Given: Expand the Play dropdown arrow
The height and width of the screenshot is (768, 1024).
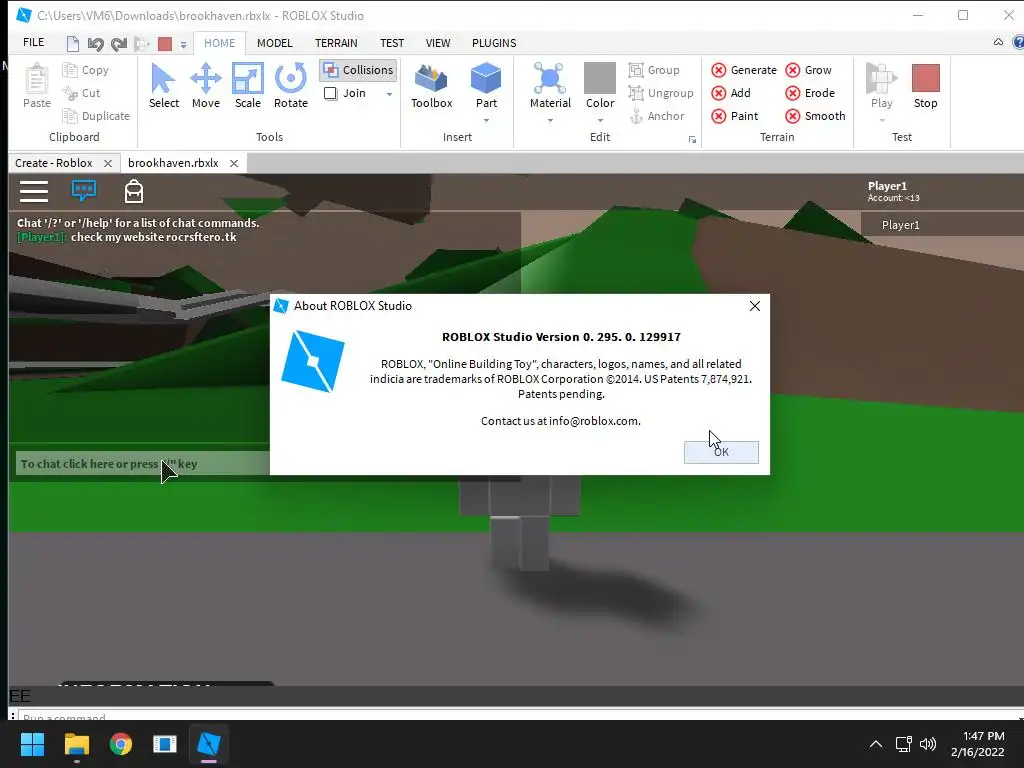Looking at the screenshot, I should click(x=882, y=120).
